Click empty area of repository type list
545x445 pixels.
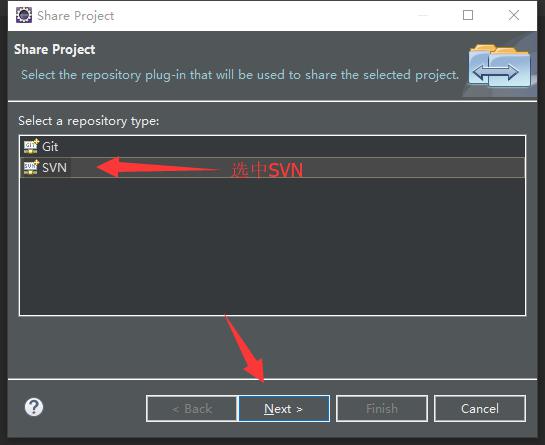[272, 247]
